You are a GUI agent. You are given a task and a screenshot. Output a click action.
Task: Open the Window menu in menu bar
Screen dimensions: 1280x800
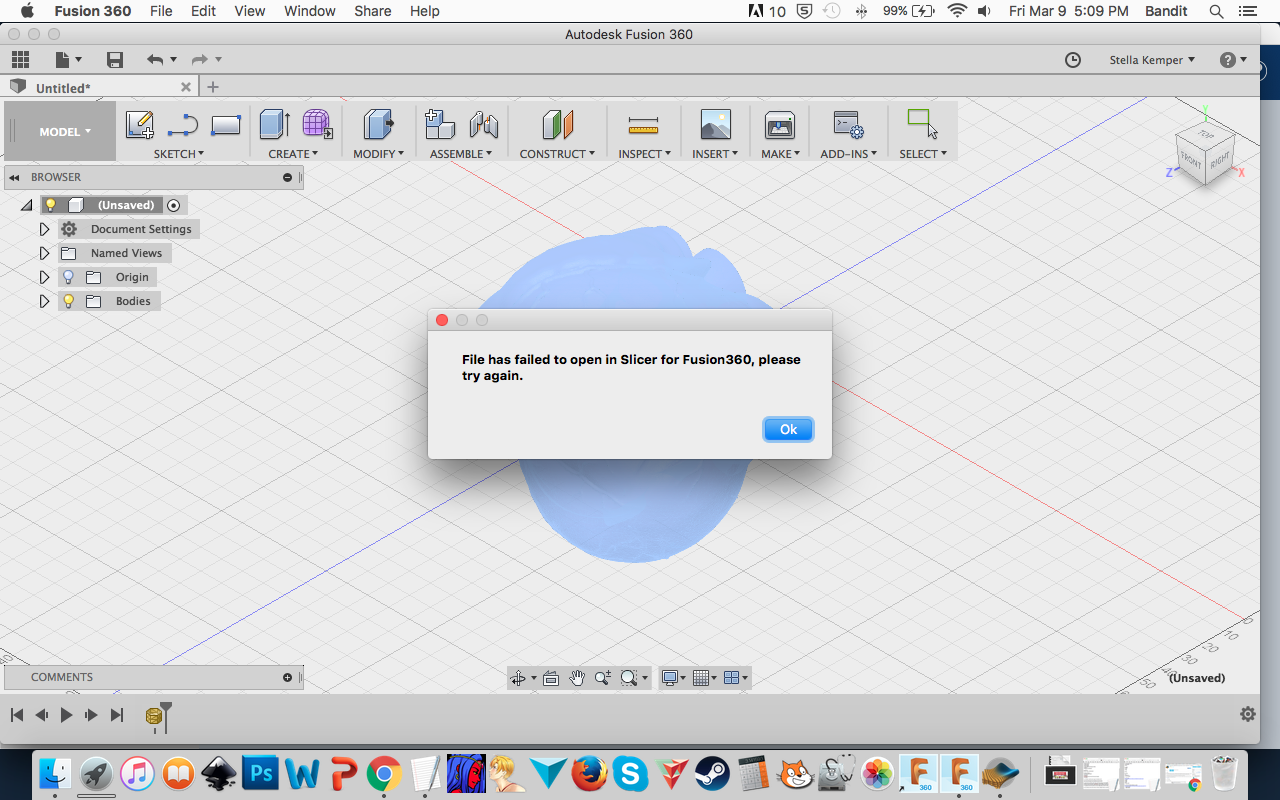click(x=310, y=11)
